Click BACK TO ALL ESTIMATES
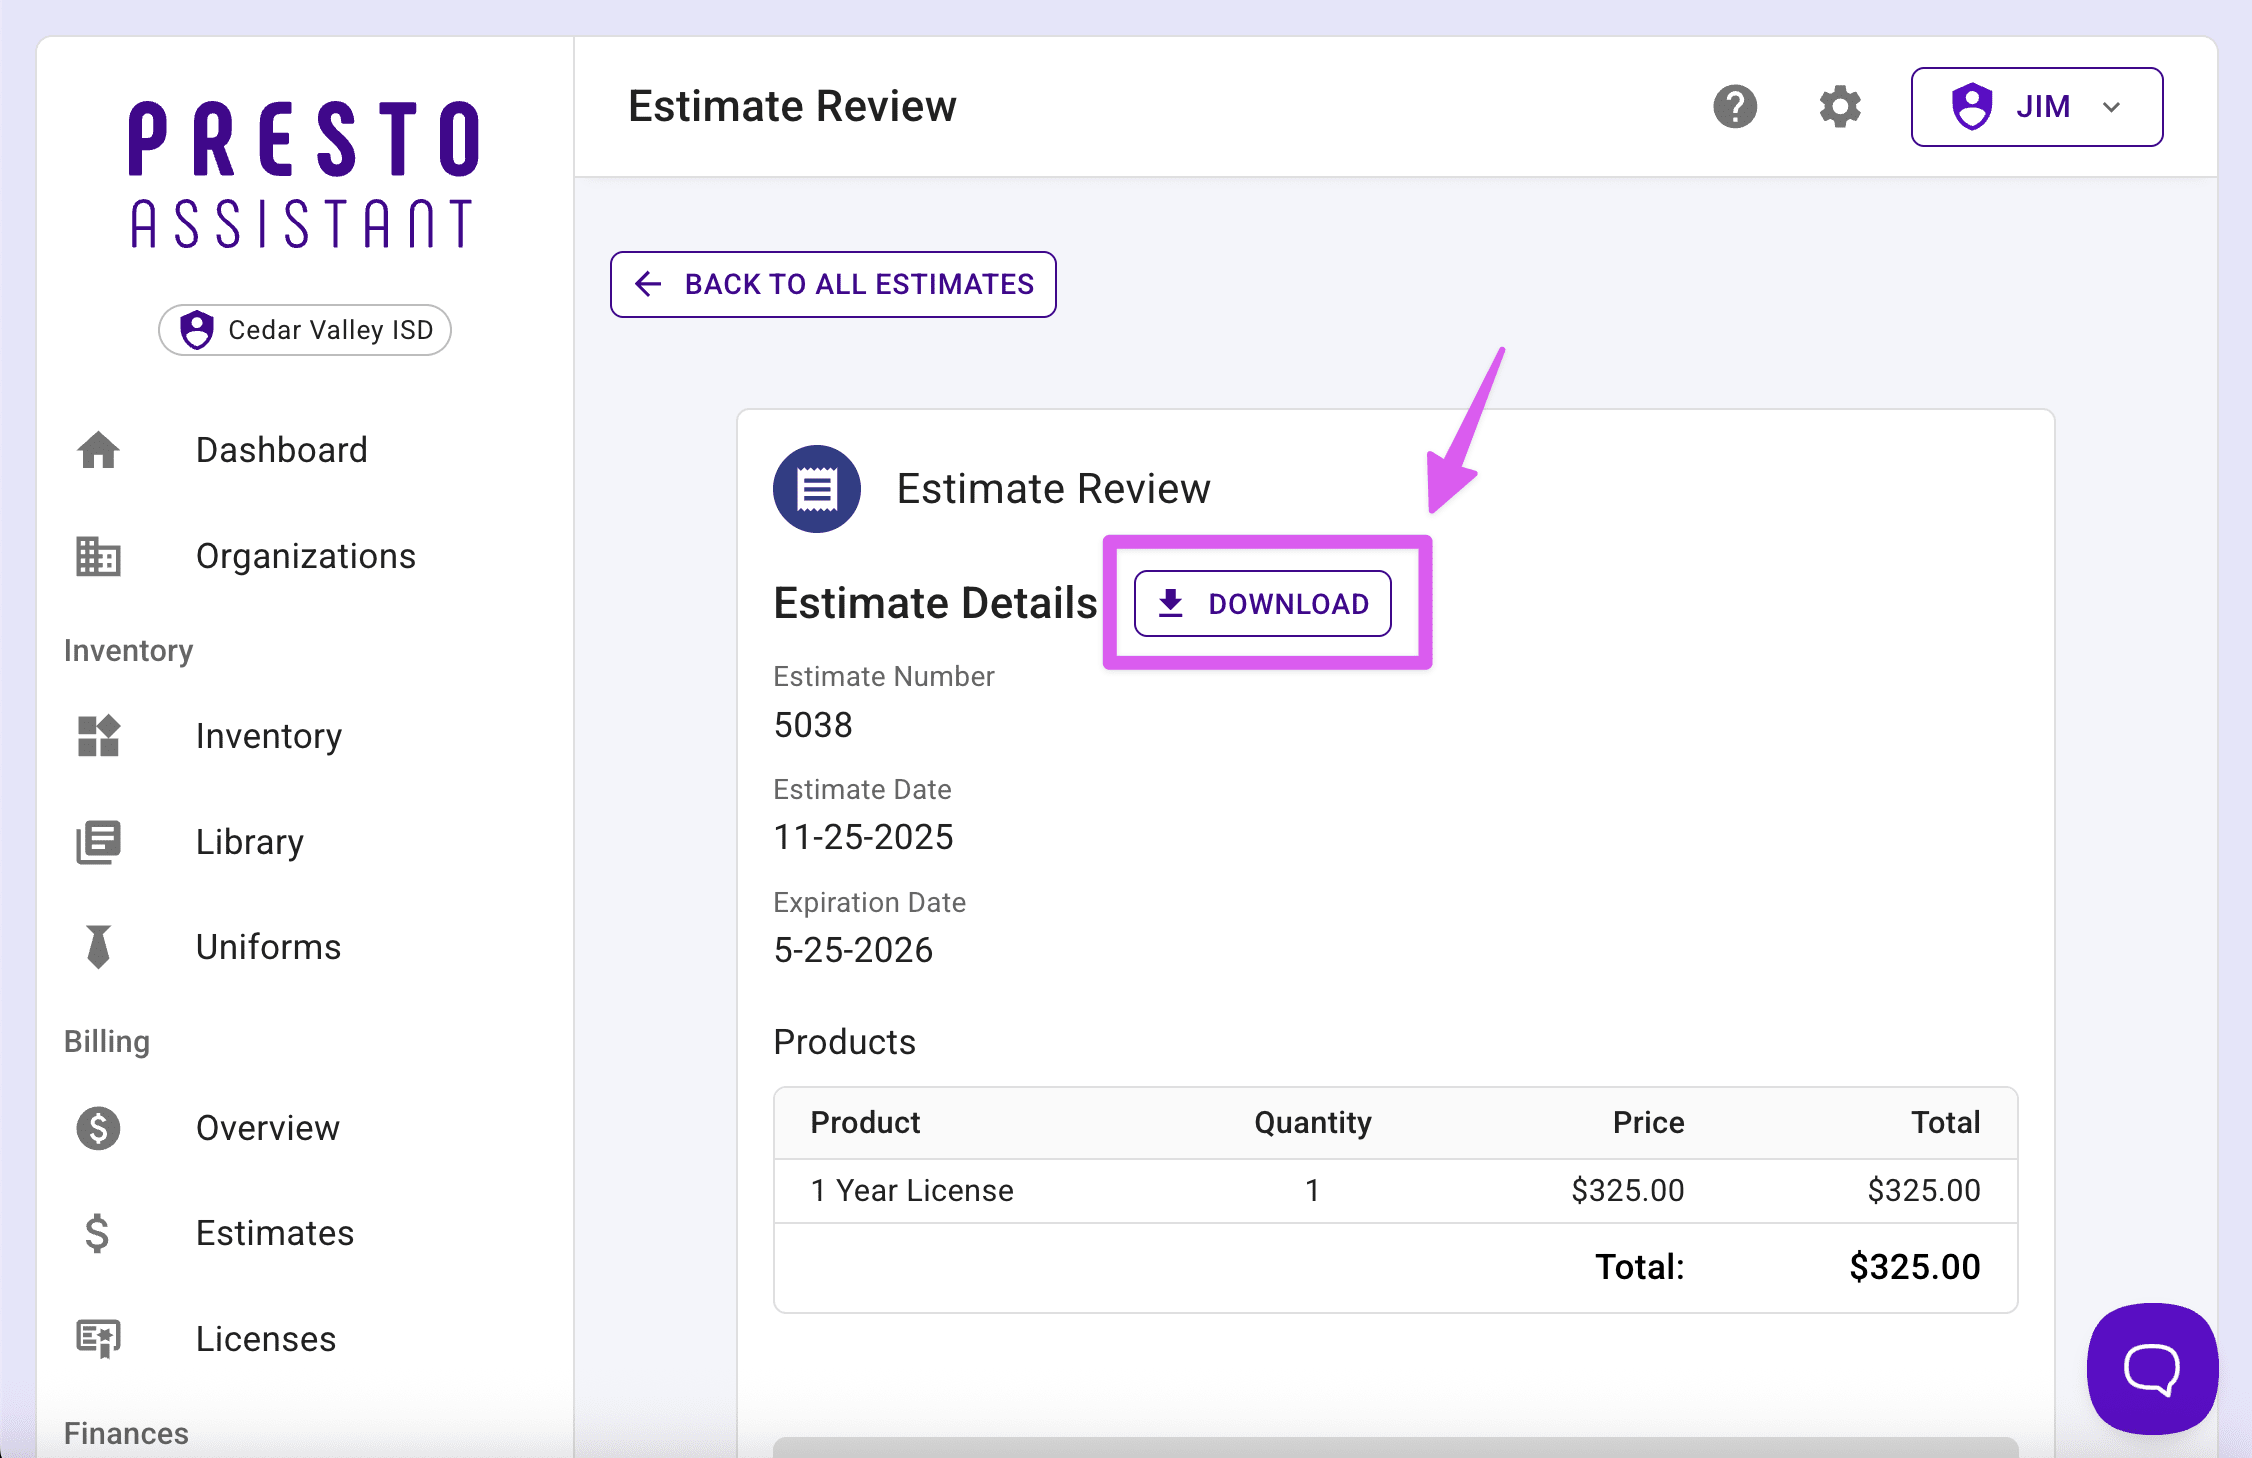The height and width of the screenshot is (1458, 2252). click(x=833, y=284)
